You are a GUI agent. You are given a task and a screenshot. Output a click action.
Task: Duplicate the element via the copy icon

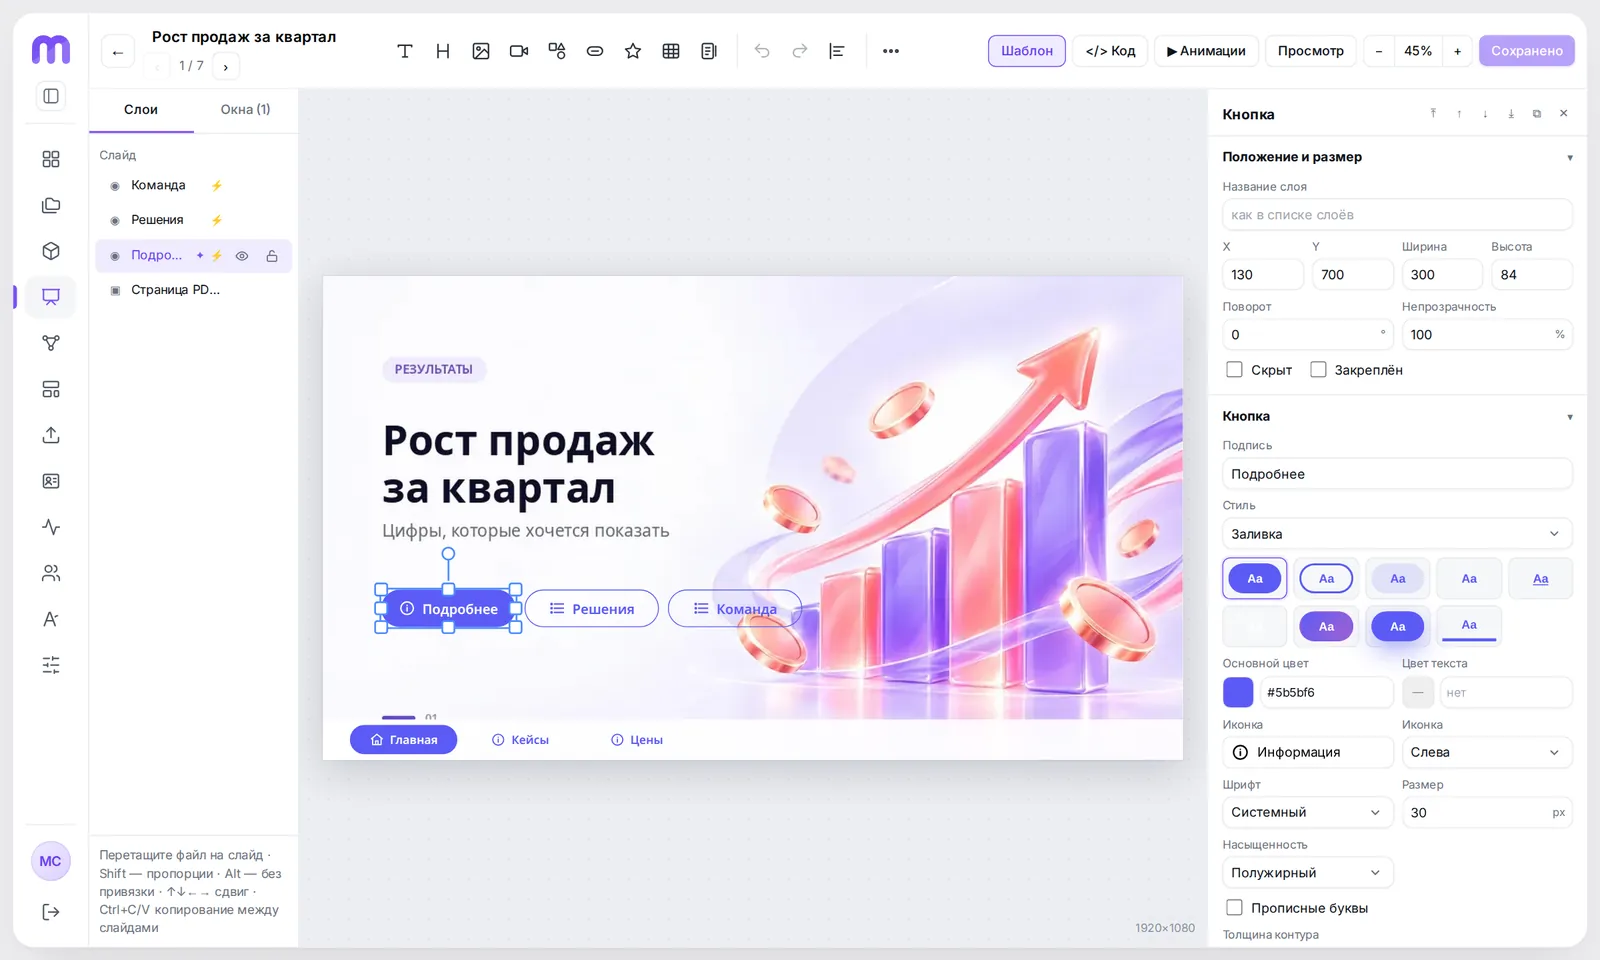pyautogui.click(x=1537, y=114)
